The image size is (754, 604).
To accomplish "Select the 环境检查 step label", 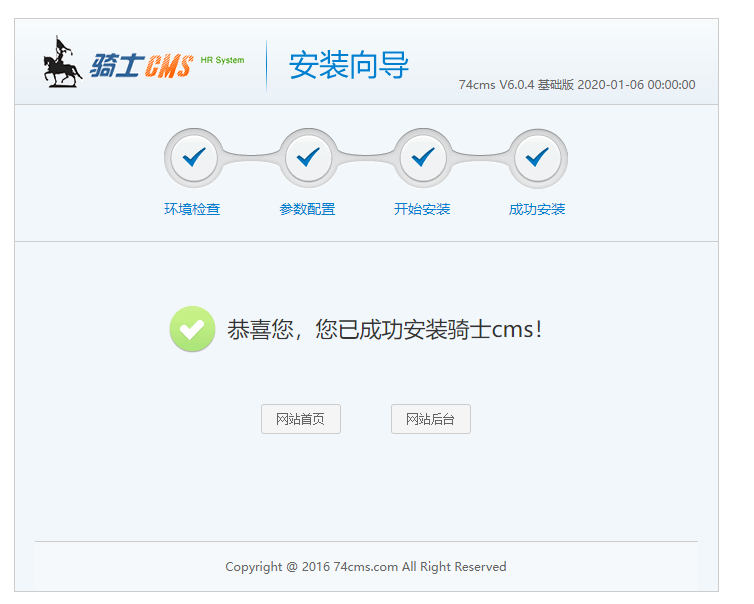I will [192, 209].
